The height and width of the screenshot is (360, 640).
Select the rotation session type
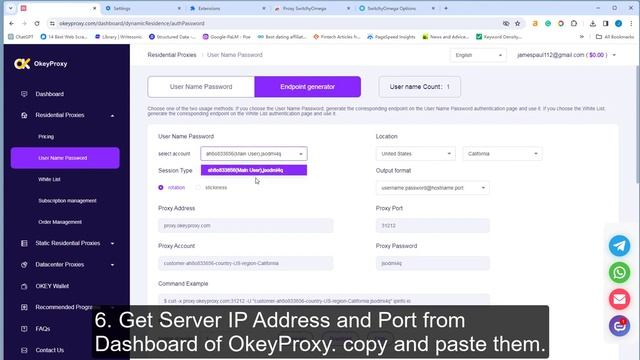point(161,187)
